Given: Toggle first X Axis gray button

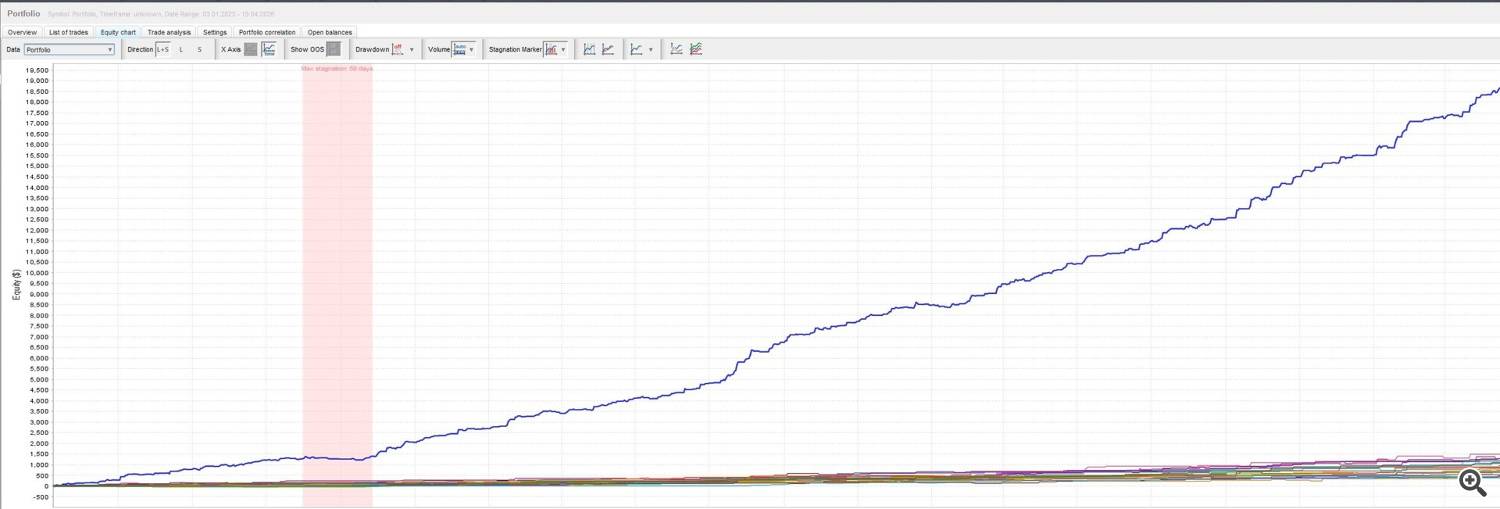Looking at the screenshot, I should tap(251, 49).
